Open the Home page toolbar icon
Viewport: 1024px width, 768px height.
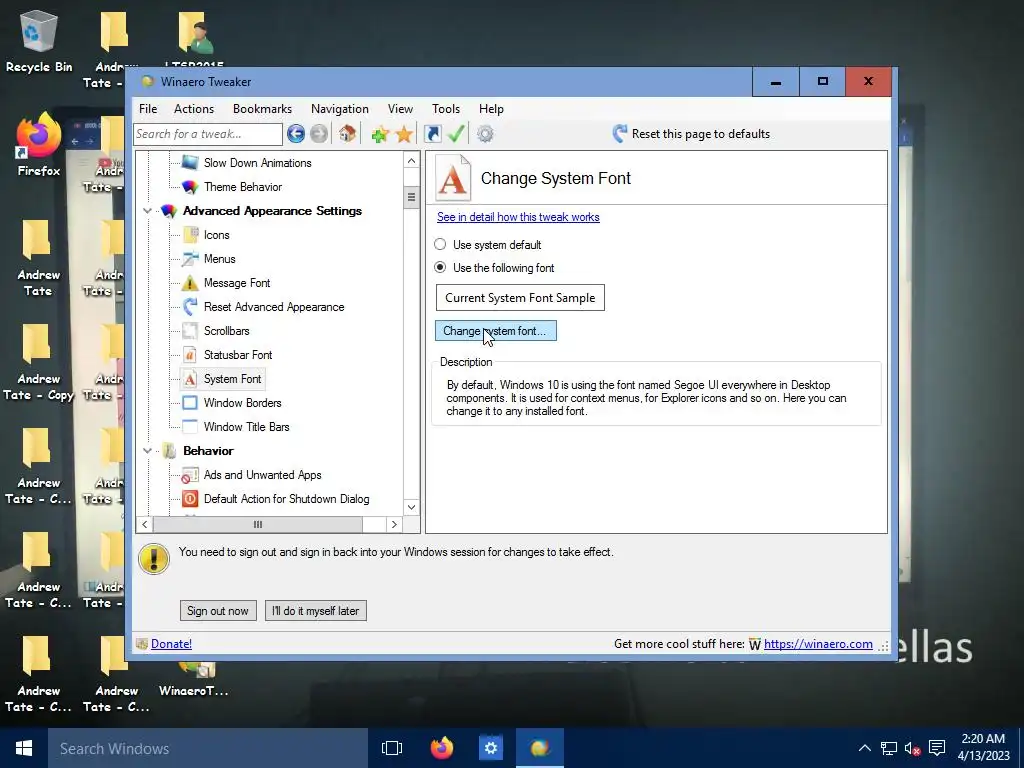click(347, 134)
